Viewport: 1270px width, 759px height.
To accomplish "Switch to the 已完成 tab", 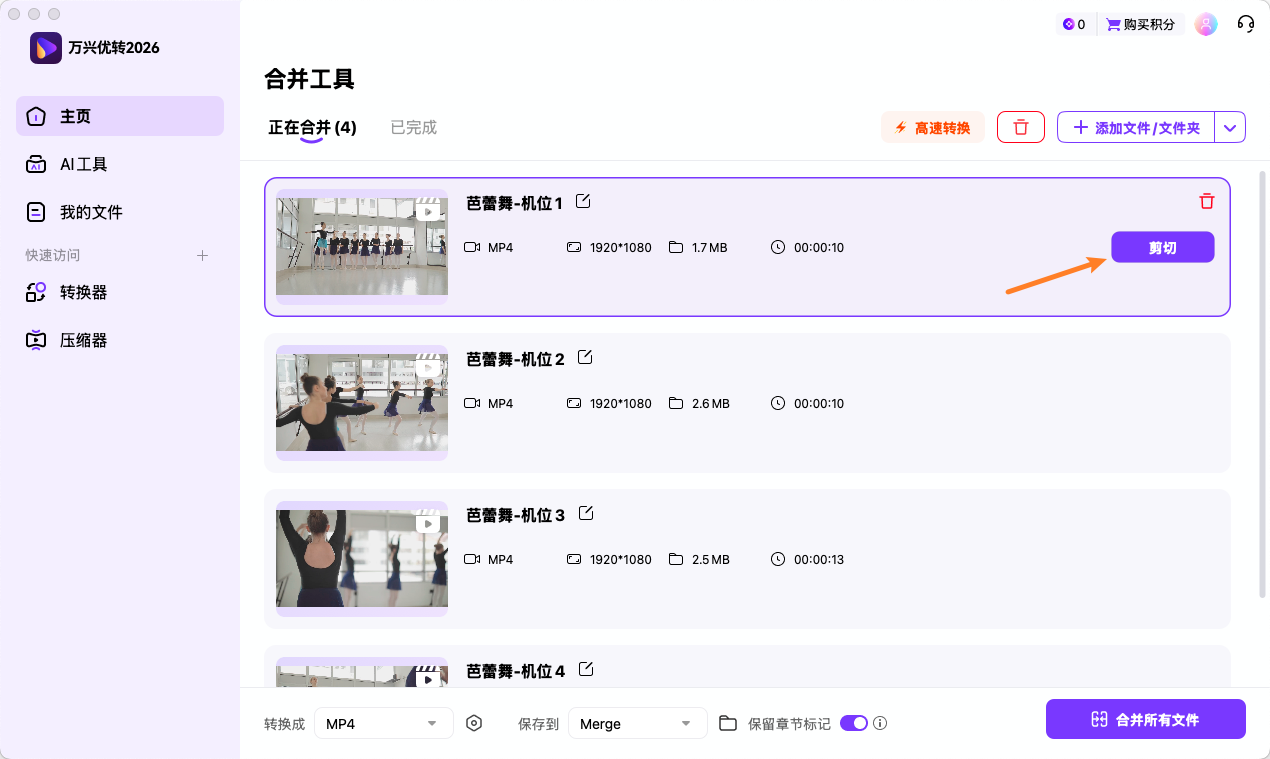I will [412, 127].
